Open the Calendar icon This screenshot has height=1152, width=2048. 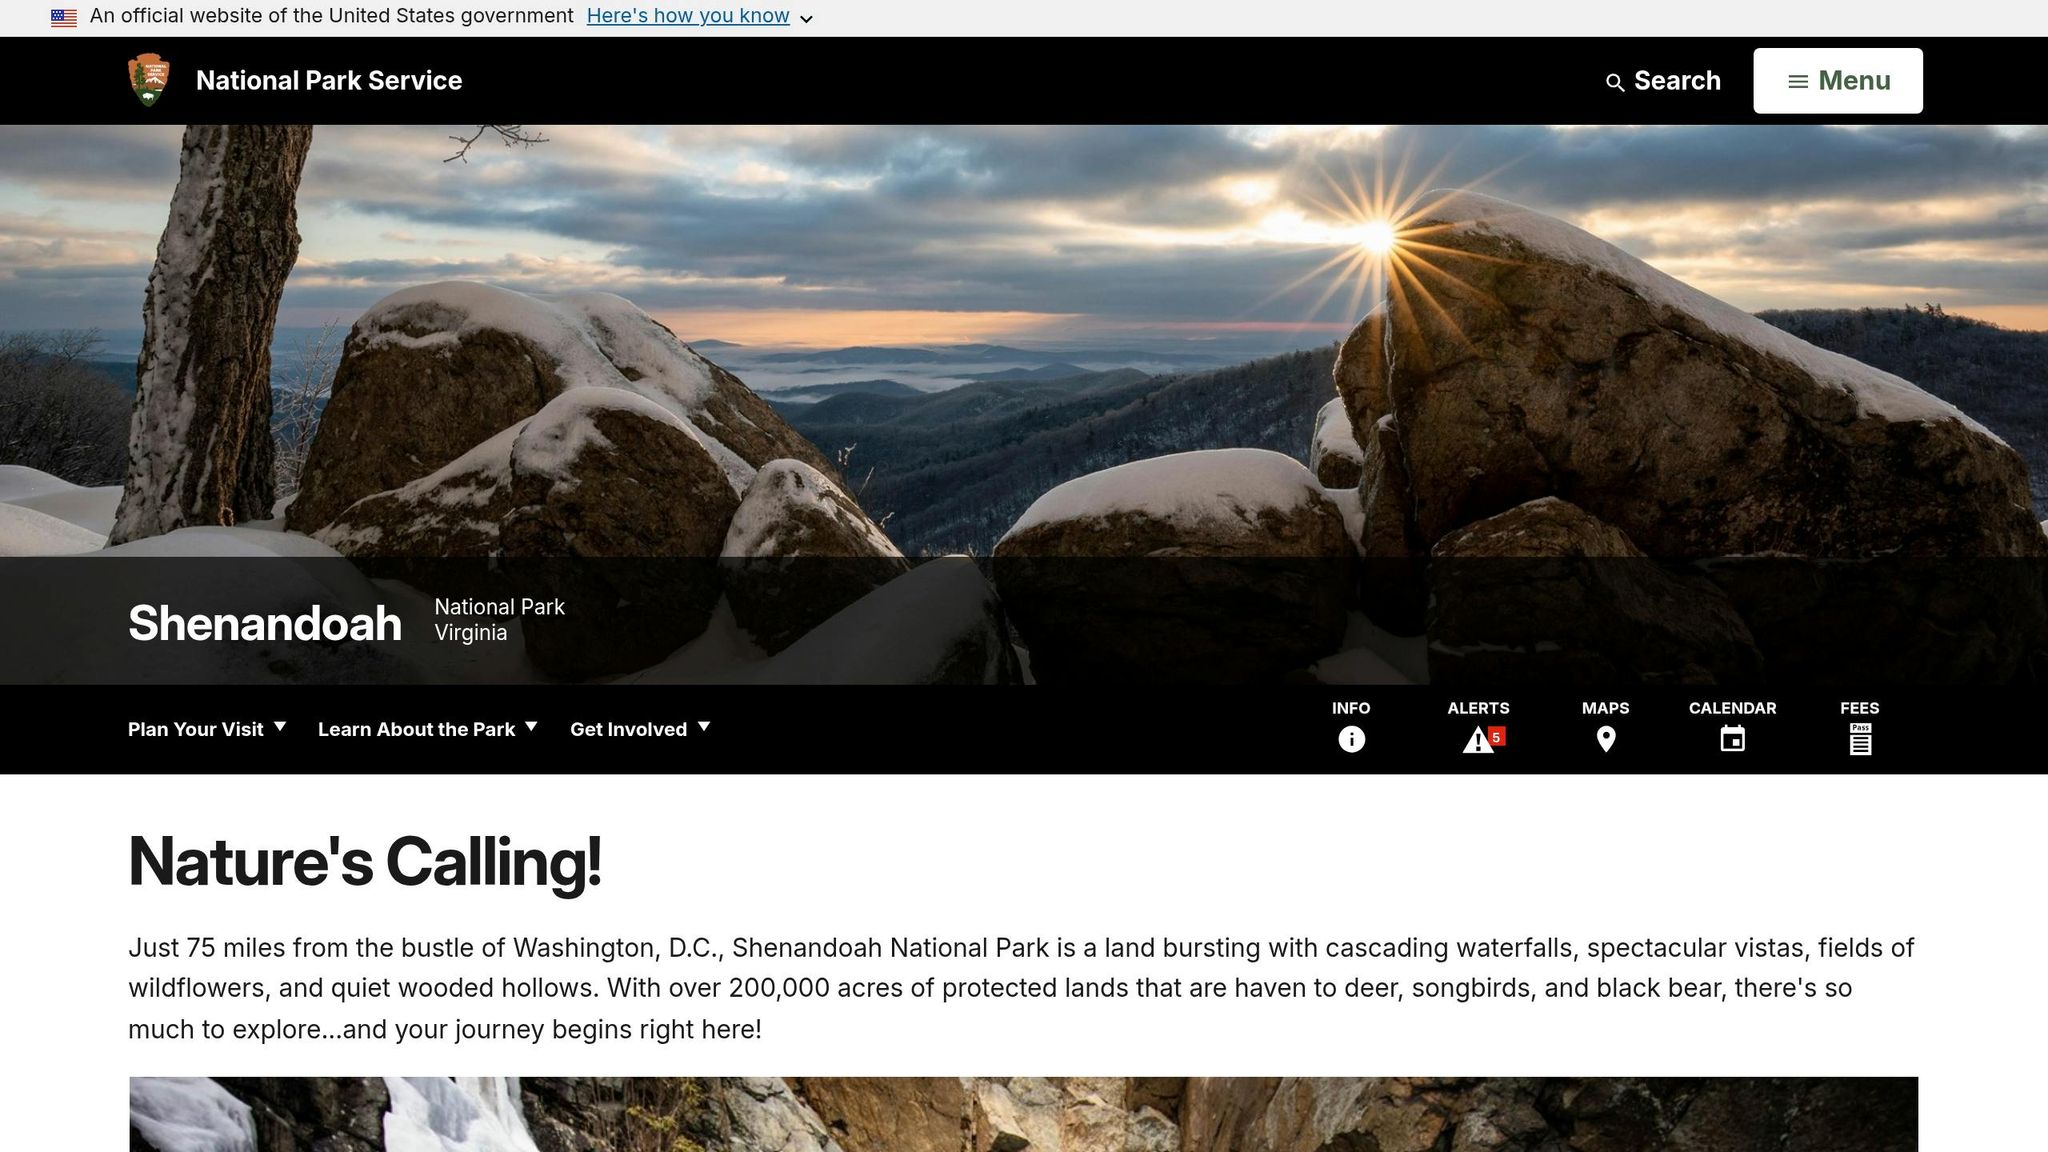tap(1732, 739)
